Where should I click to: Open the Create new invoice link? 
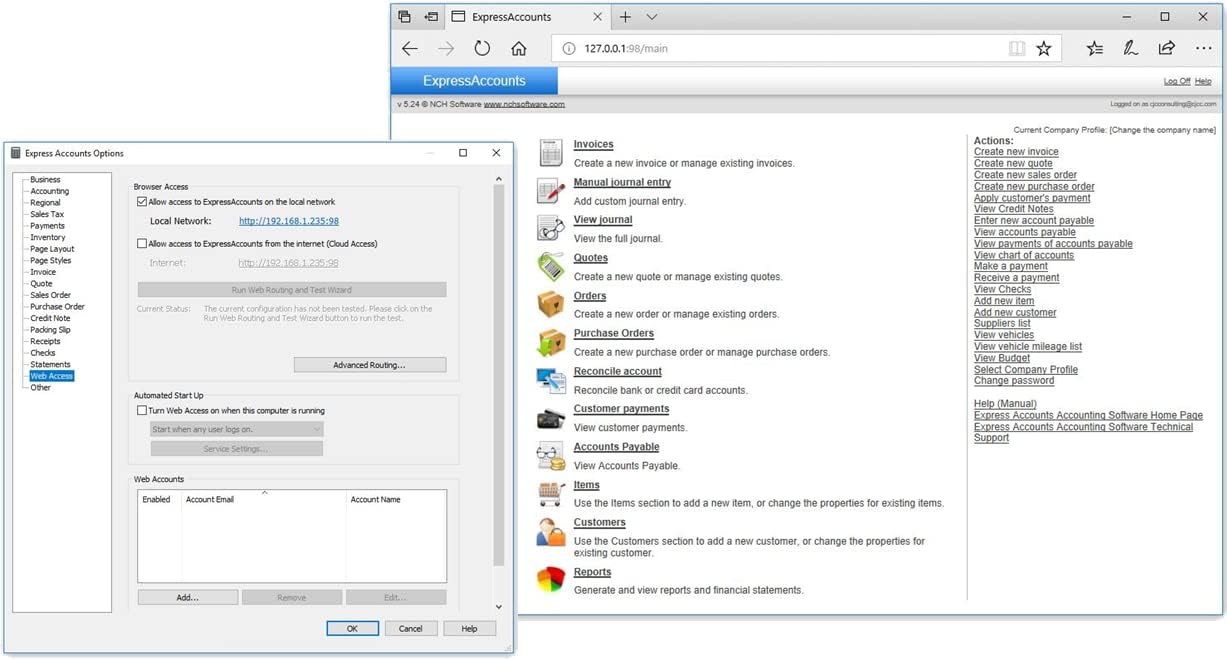click(x=1016, y=152)
